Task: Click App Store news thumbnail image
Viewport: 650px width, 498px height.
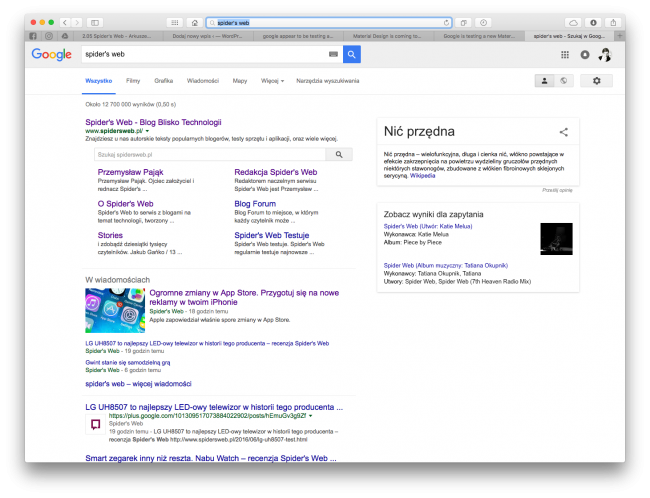Action: point(115,311)
